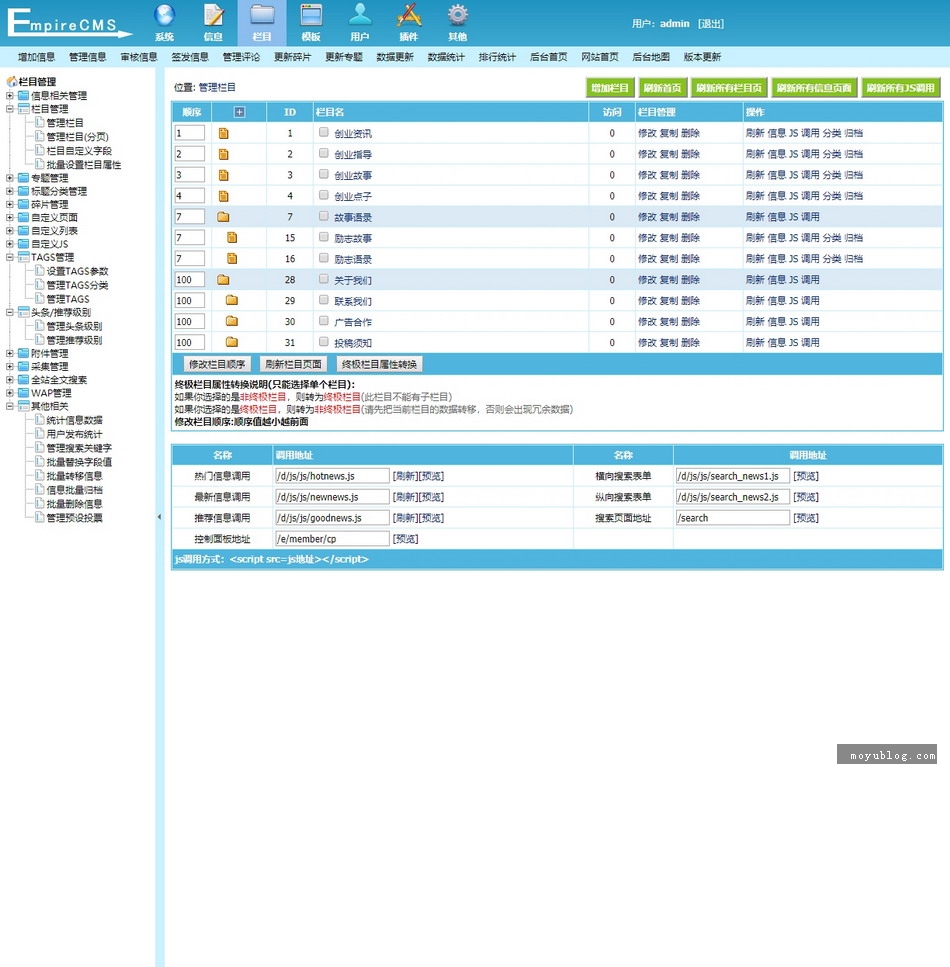Click the 搜索页面地址 input field
The image size is (950, 967).
point(733,518)
